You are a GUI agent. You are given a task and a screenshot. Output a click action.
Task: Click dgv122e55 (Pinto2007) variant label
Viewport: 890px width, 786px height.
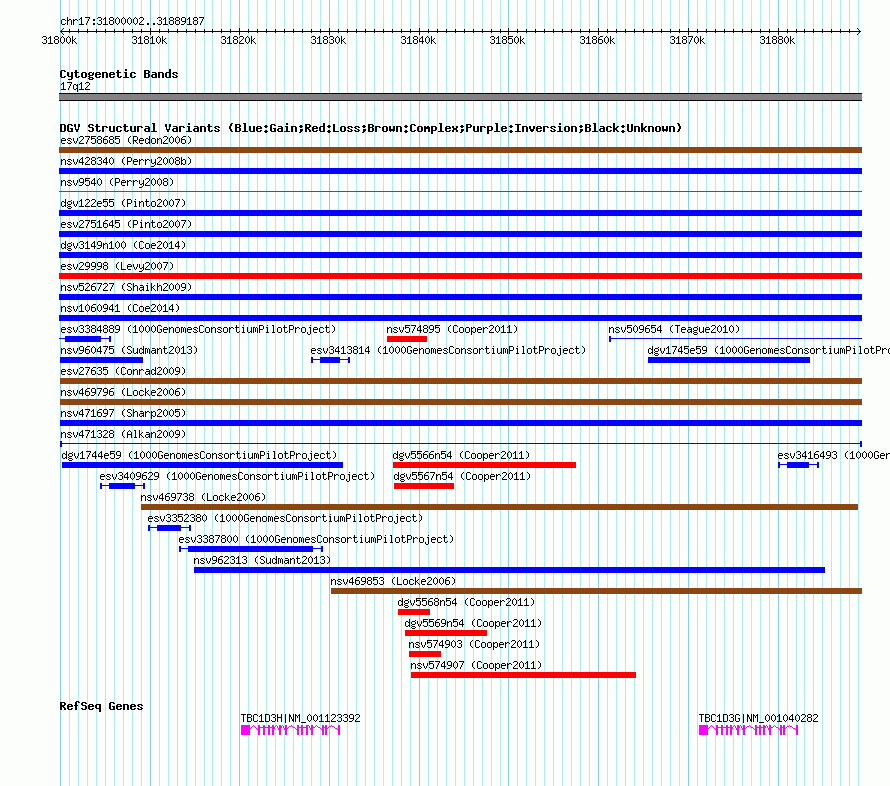click(x=123, y=203)
